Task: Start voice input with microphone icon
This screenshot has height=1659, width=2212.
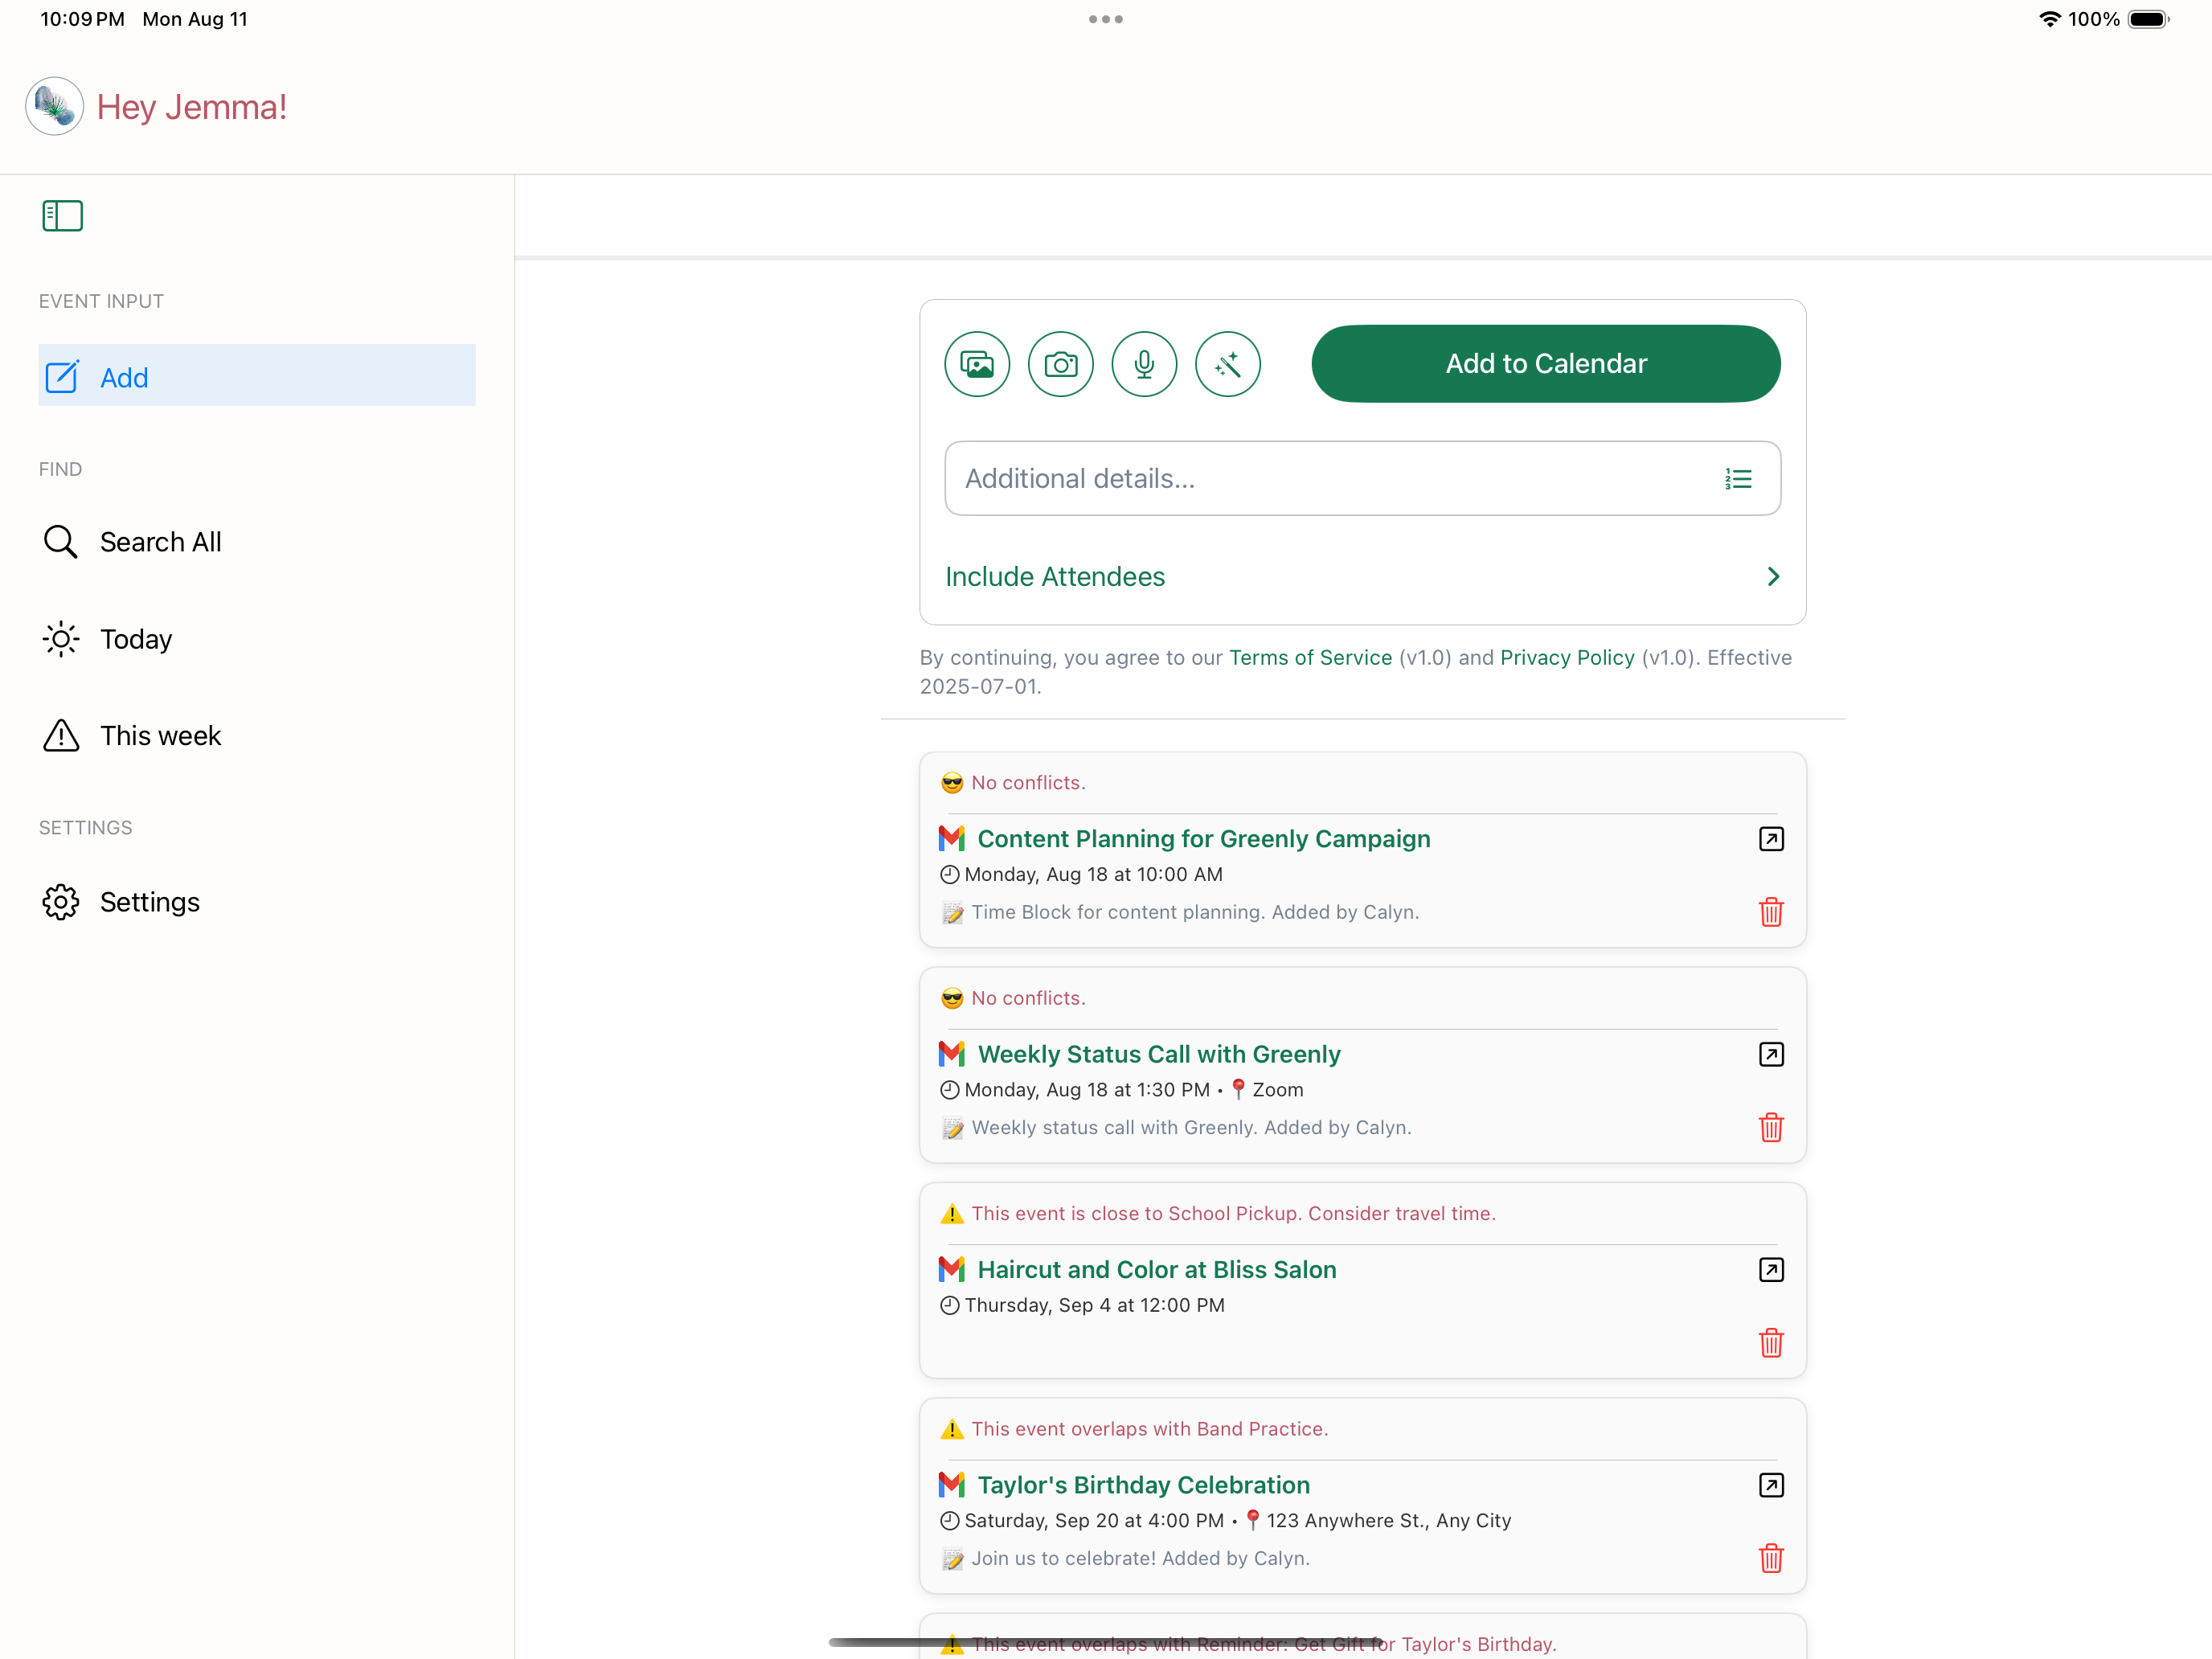Action: (1144, 364)
